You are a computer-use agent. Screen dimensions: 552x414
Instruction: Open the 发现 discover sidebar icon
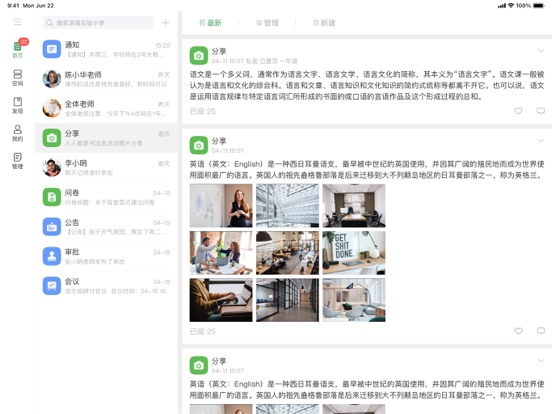coord(18,105)
